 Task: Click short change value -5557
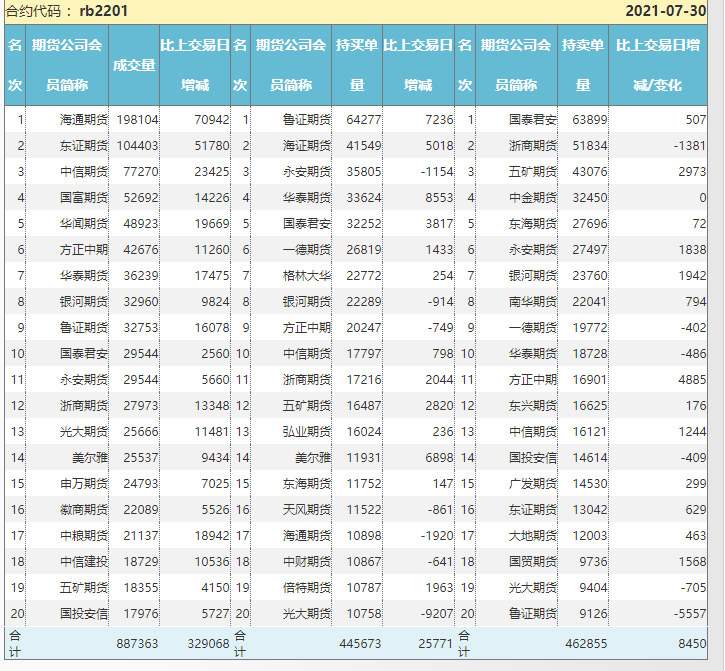click(x=690, y=614)
